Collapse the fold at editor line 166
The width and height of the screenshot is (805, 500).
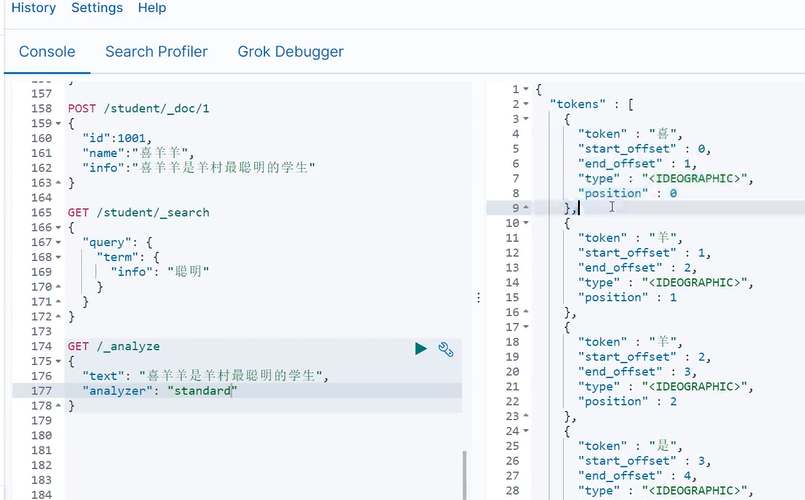click(x=58, y=227)
